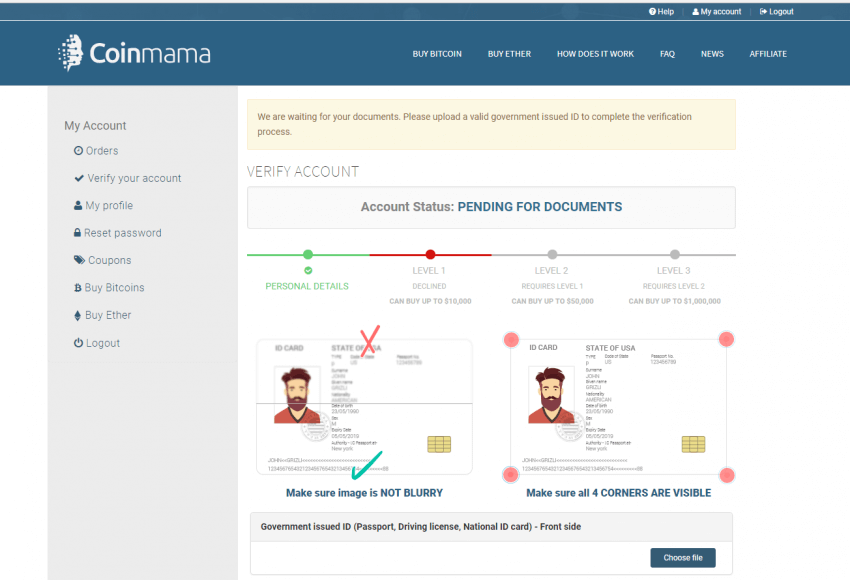
Task: Navigate to the FAQ section
Action: (667, 54)
